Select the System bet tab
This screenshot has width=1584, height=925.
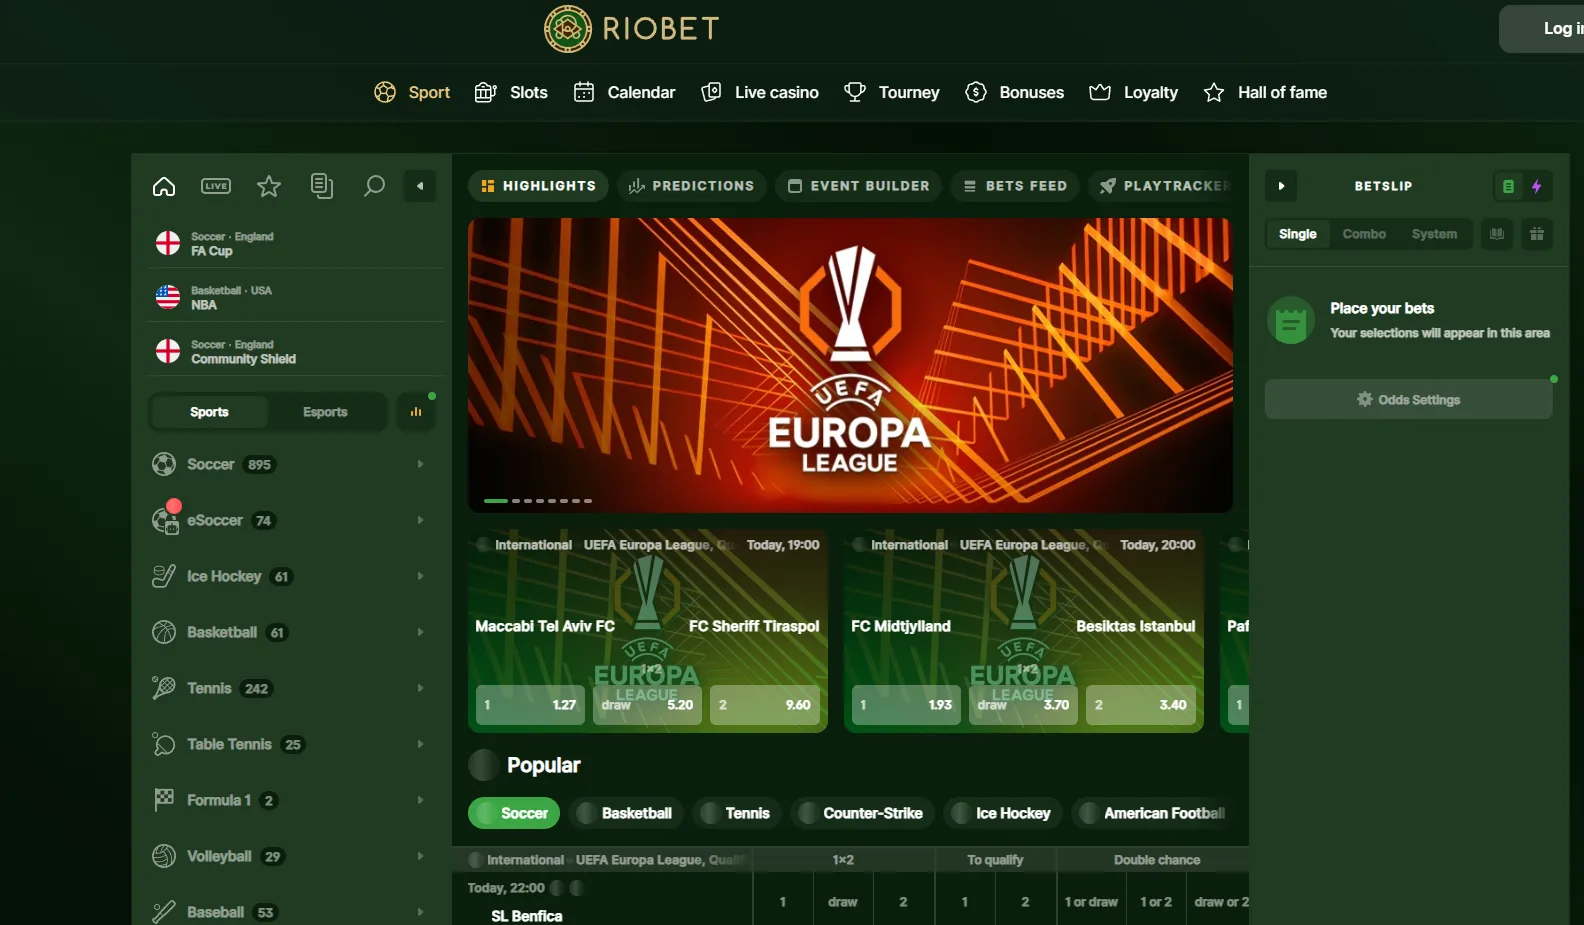click(x=1434, y=234)
